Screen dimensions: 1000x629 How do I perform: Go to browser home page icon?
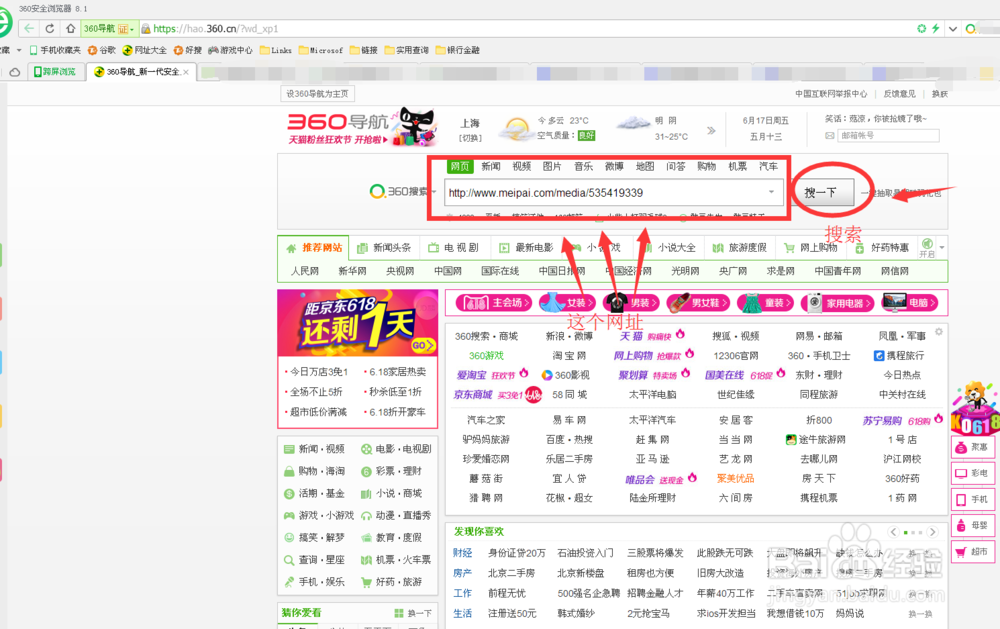[x=70, y=28]
